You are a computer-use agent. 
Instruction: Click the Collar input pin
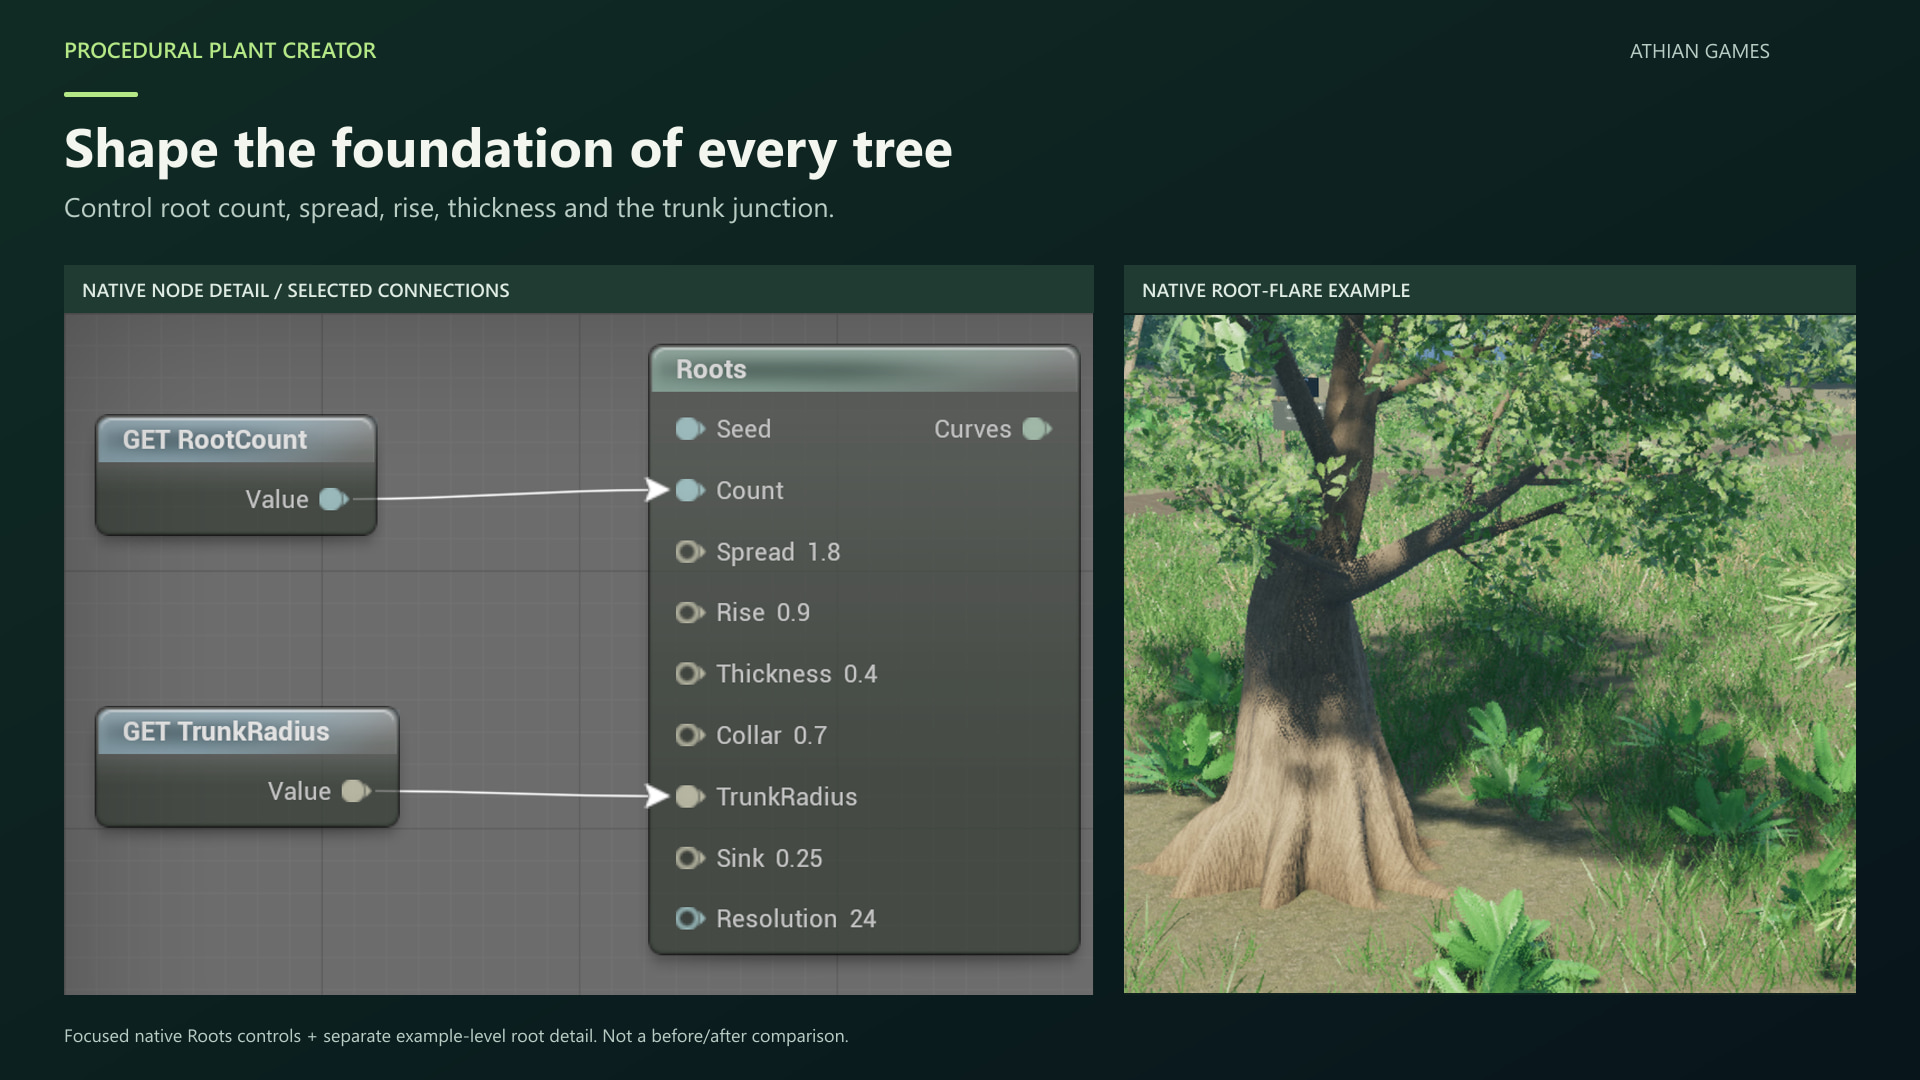[690, 736]
